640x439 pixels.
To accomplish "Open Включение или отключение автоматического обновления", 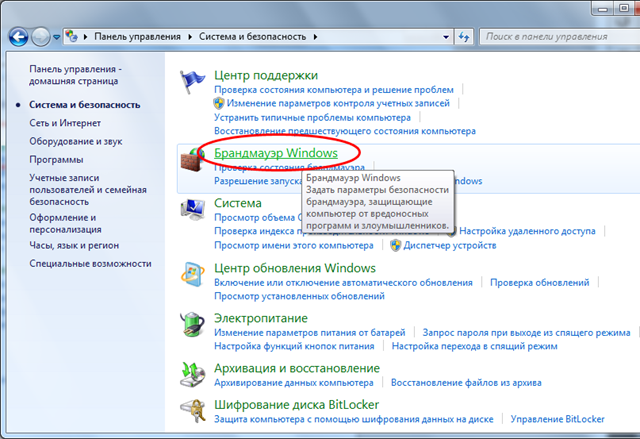I will (343, 282).
